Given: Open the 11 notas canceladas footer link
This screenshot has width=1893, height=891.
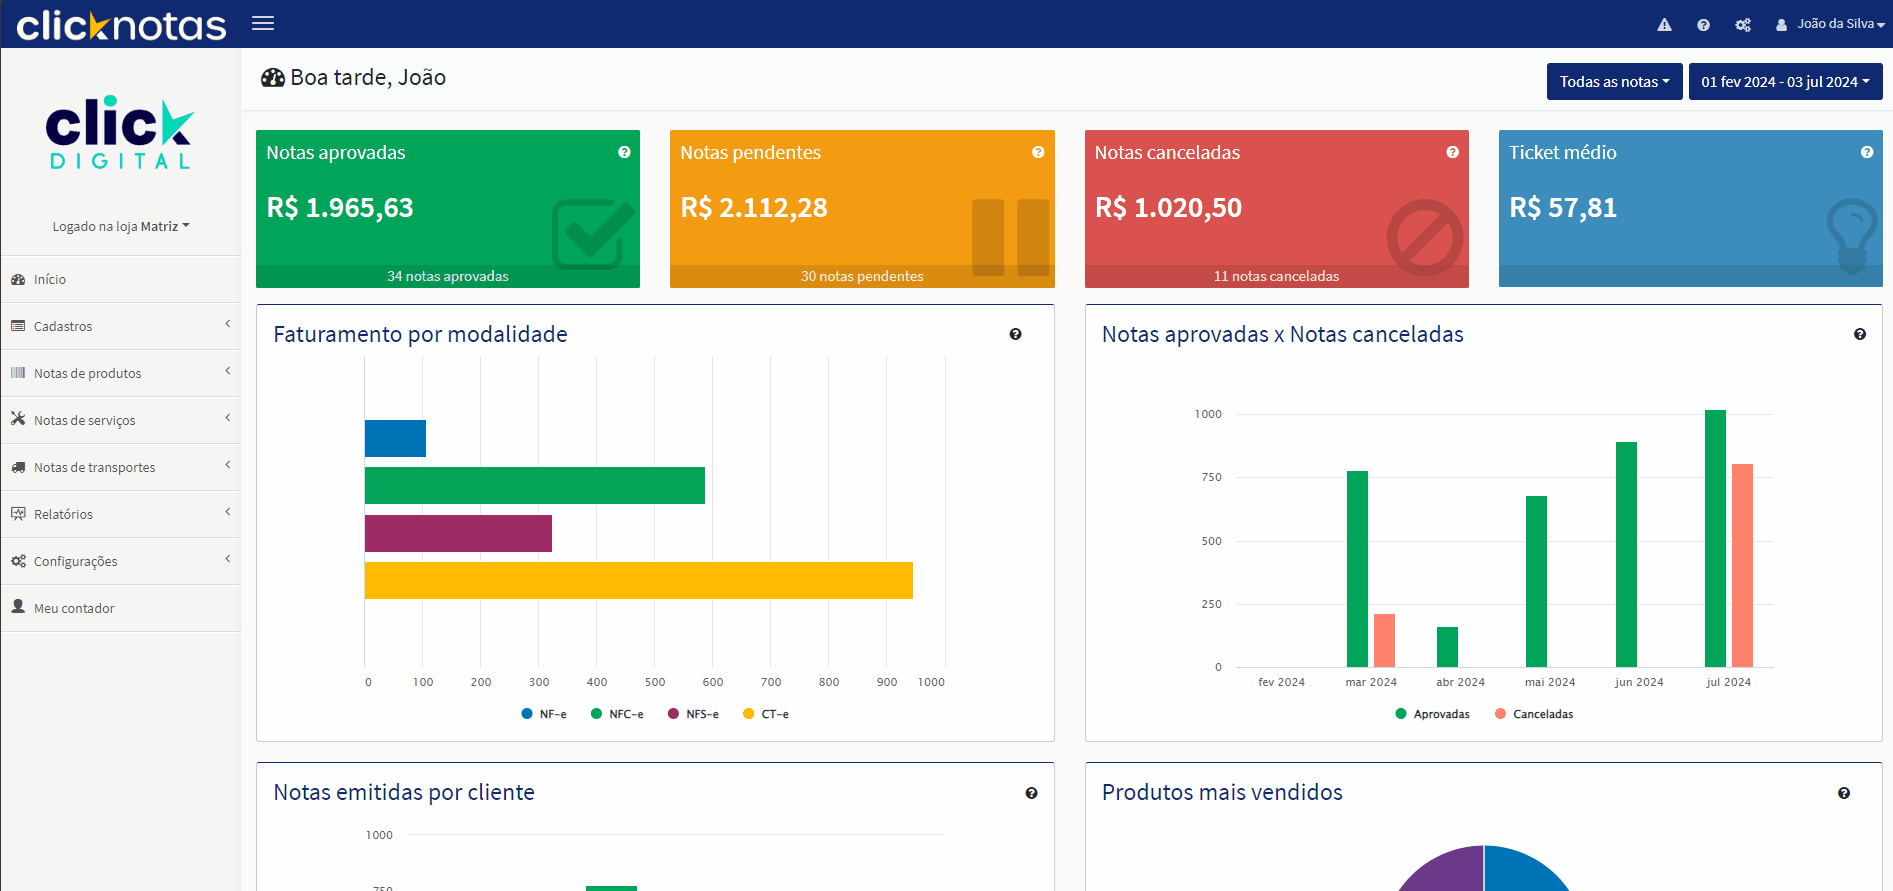Looking at the screenshot, I should (1276, 276).
